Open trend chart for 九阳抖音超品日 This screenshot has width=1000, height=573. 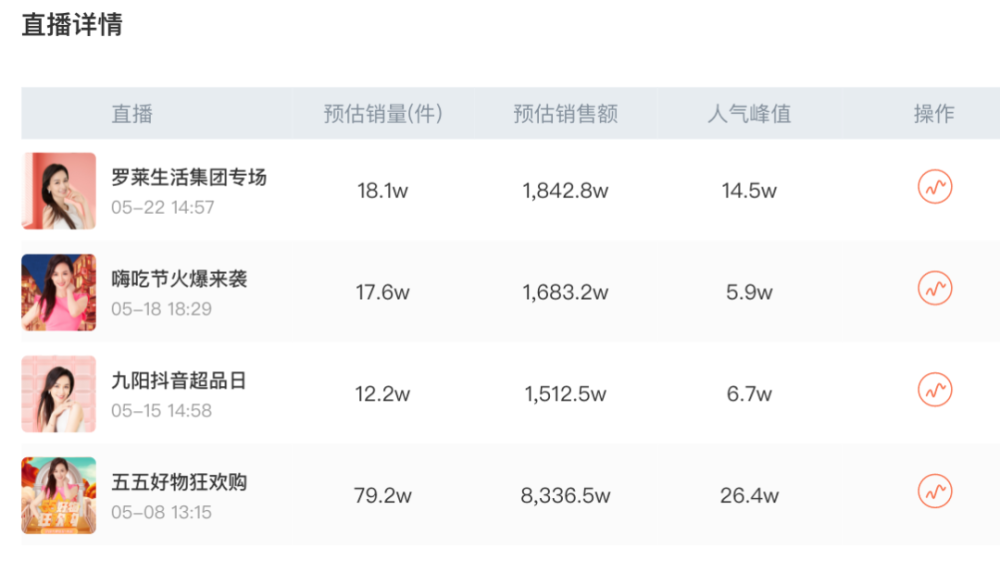click(x=934, y=390)
